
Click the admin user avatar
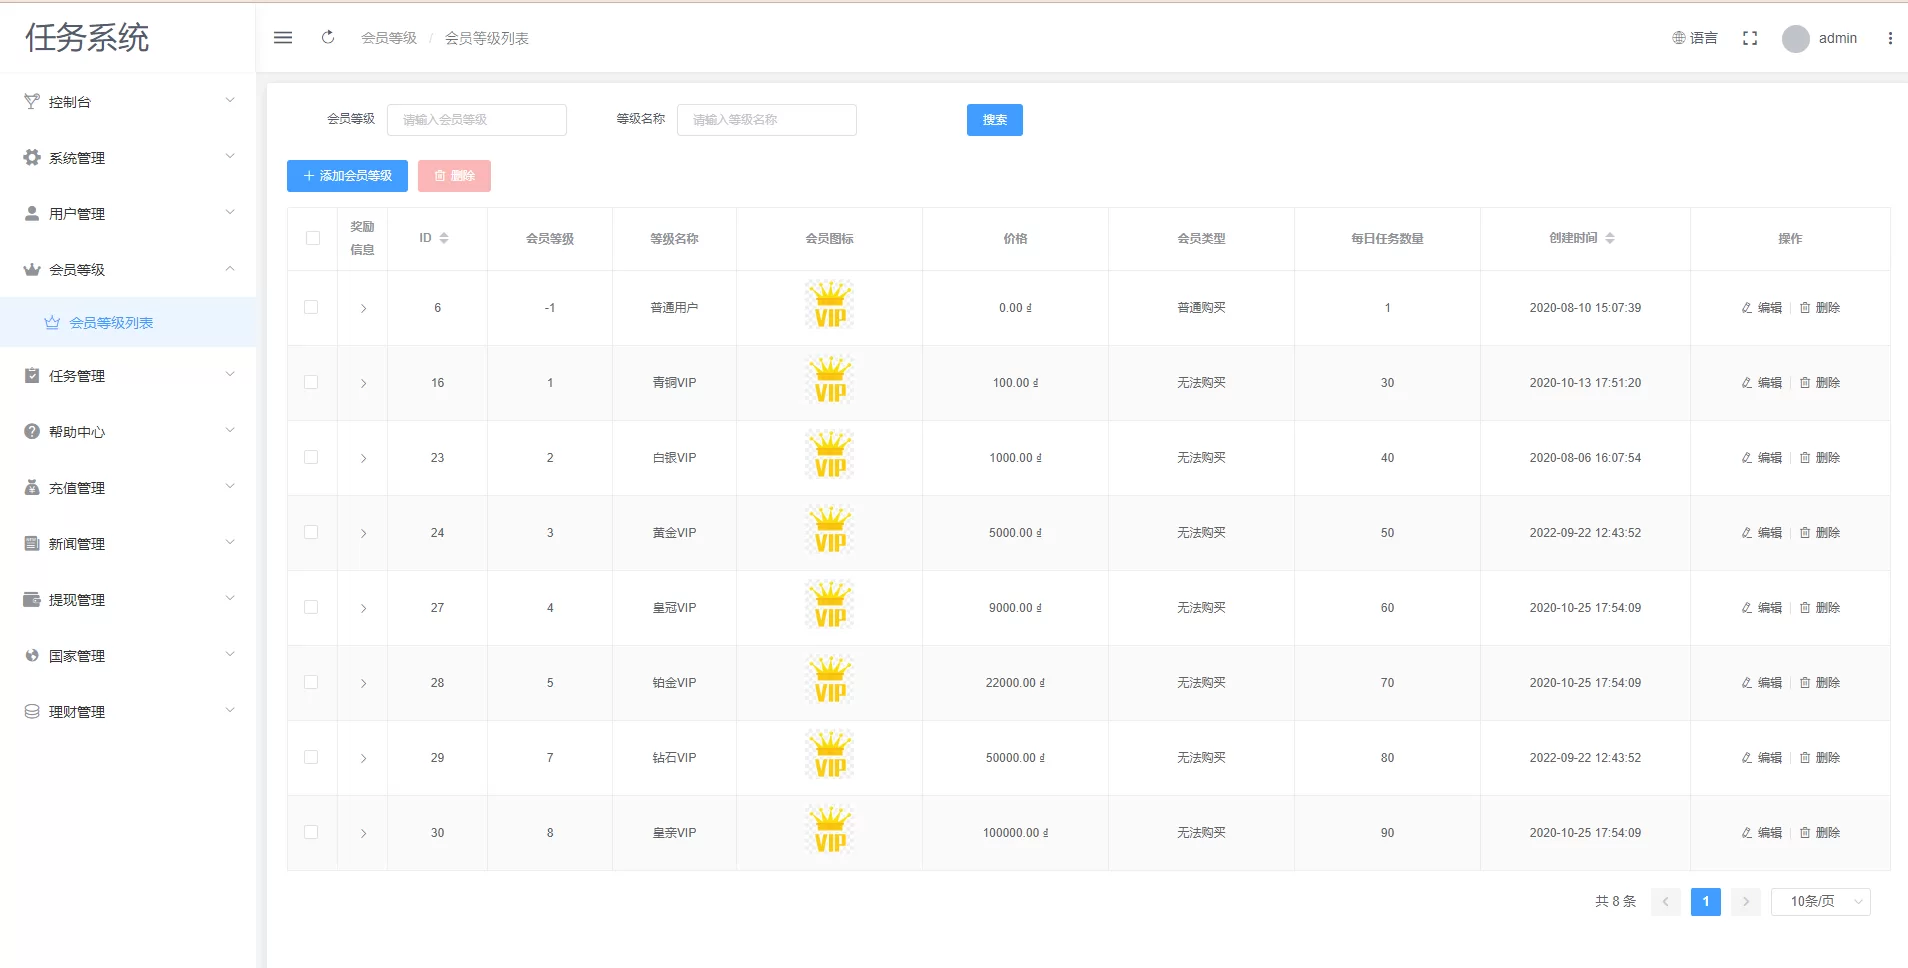[x=1795, y=39]
